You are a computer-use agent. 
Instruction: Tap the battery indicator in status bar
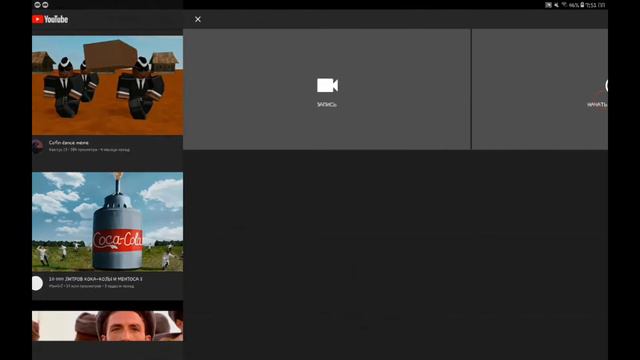(582, 5)
